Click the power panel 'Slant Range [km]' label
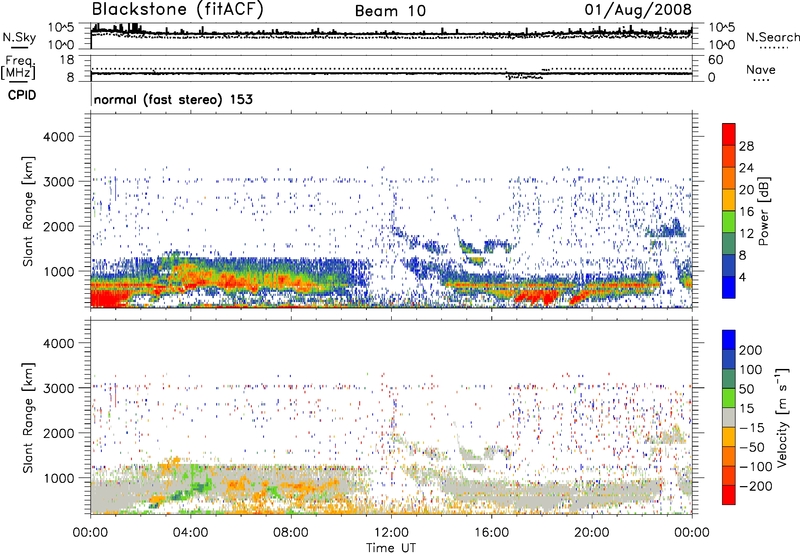Screen dimensions: 800x554 pyautogui.click(x=28, y=211)
